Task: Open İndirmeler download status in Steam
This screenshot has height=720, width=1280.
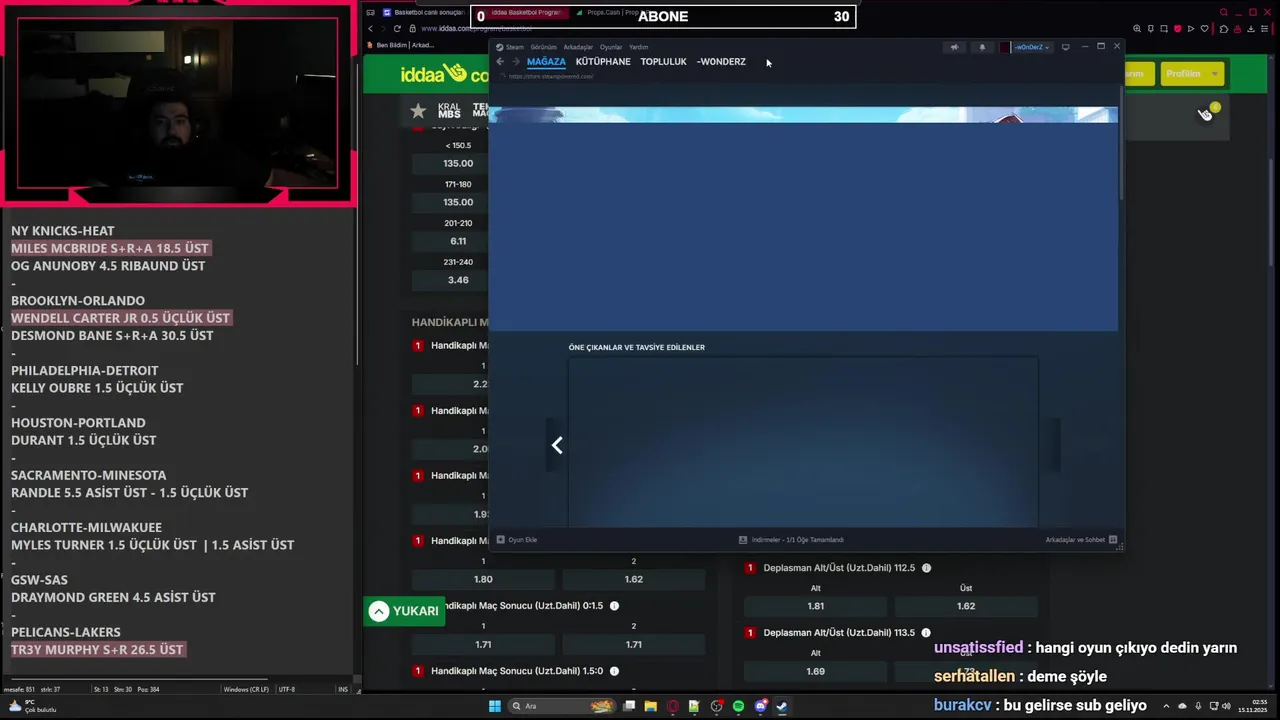Action: (x=791, y=540)
